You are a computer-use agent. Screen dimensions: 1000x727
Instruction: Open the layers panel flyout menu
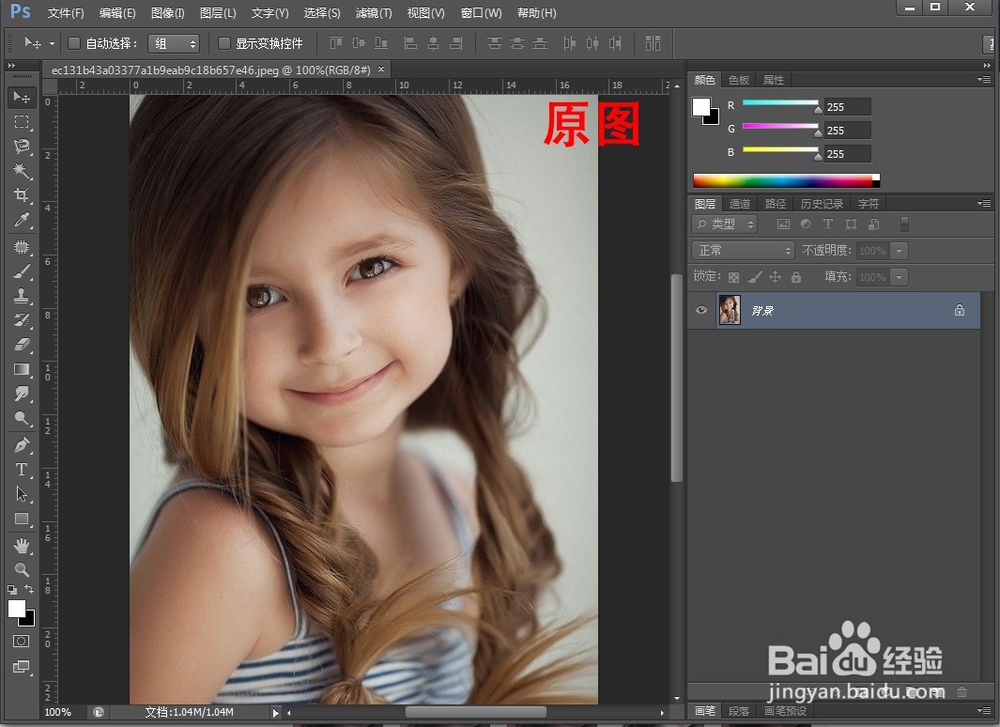(x=984, y=203)
